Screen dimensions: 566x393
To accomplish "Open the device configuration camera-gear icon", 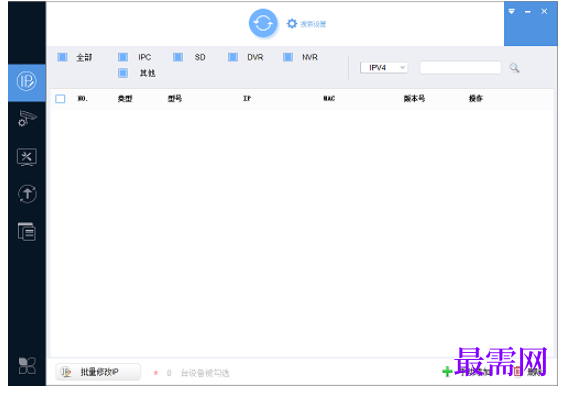I will point(27,119).
